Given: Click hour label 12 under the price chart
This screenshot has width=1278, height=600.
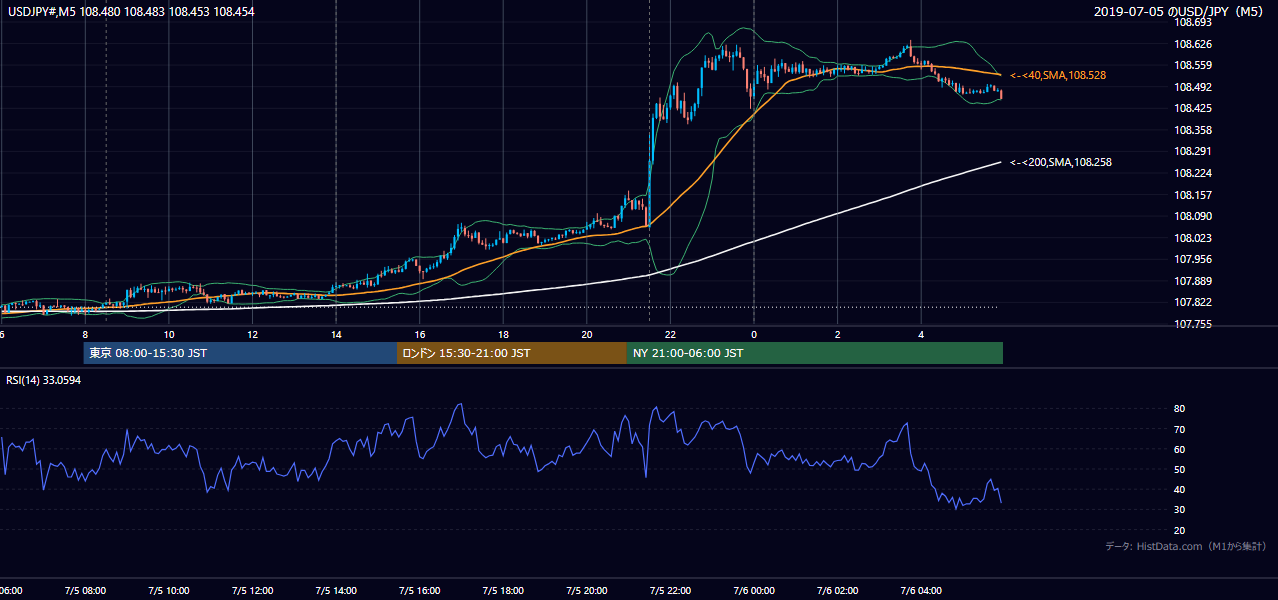Looking at the screenshot, I should pyautogui.click(x=252, y=335).
